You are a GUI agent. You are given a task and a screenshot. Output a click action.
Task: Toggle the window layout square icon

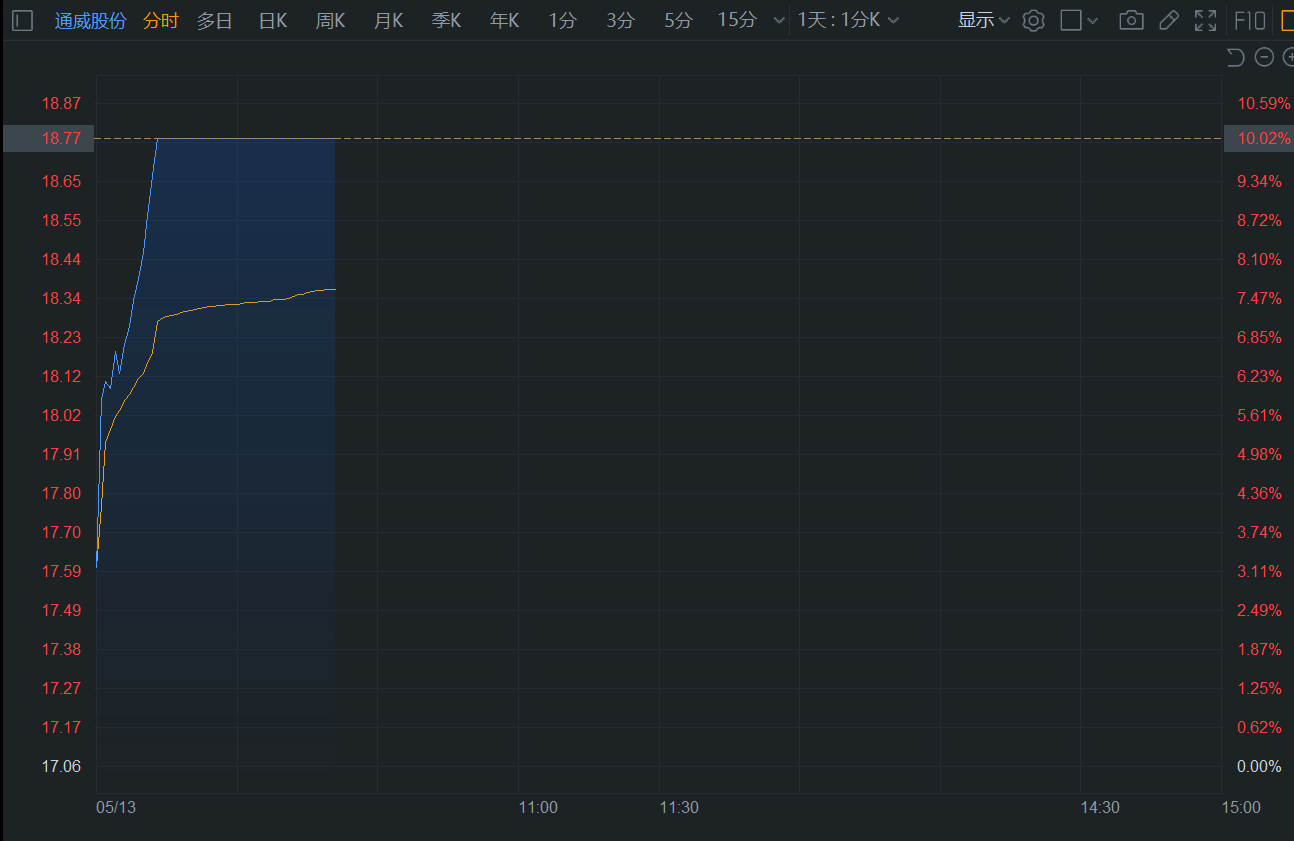(1071, 20)
